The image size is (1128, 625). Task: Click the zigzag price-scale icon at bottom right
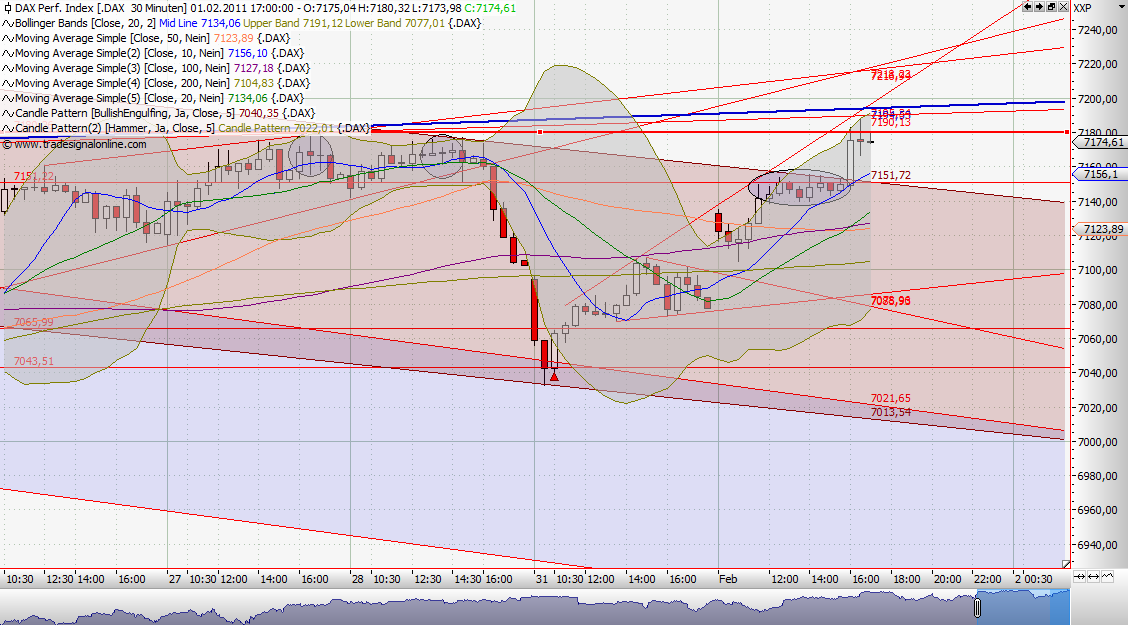pos(1108,576)
